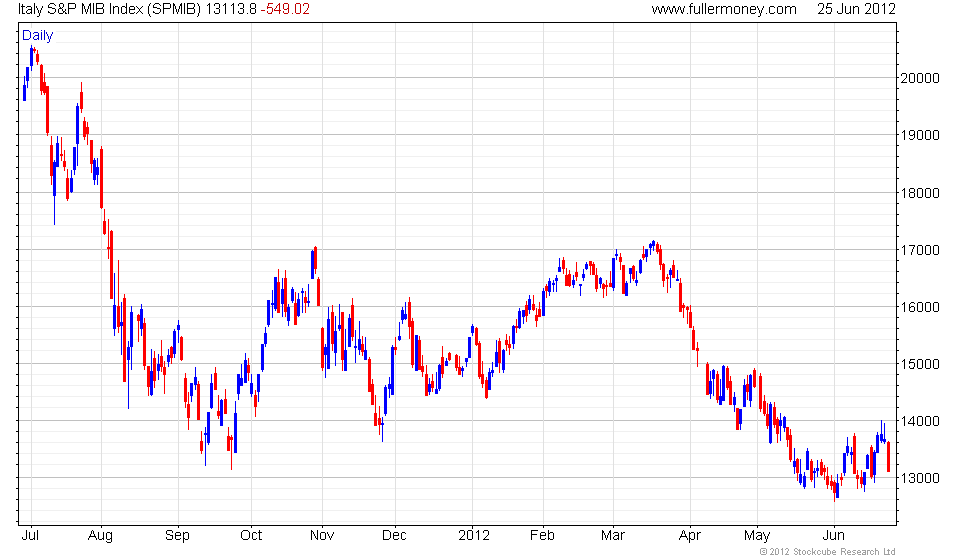Click the May month axis label
Image resolution: width=980 pixels, height=560 pixels.
(757, 536)
